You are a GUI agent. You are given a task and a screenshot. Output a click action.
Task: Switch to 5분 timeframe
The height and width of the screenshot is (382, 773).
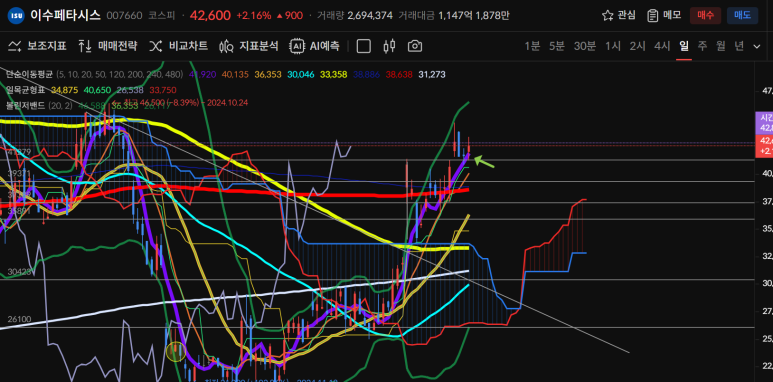coord(557,46)
